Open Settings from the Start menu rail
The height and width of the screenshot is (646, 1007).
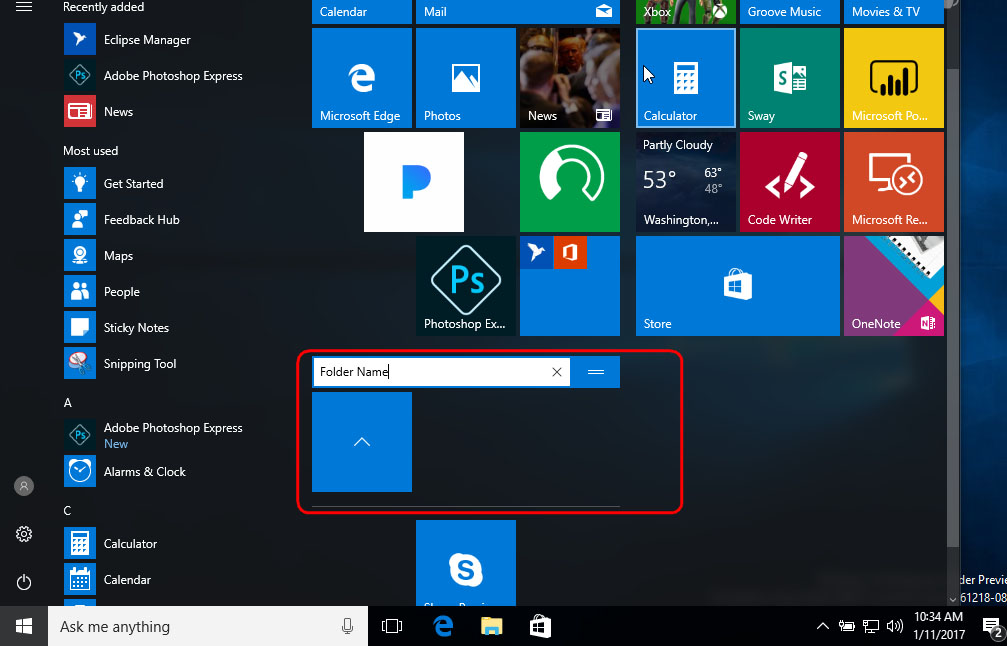[24, 534]
